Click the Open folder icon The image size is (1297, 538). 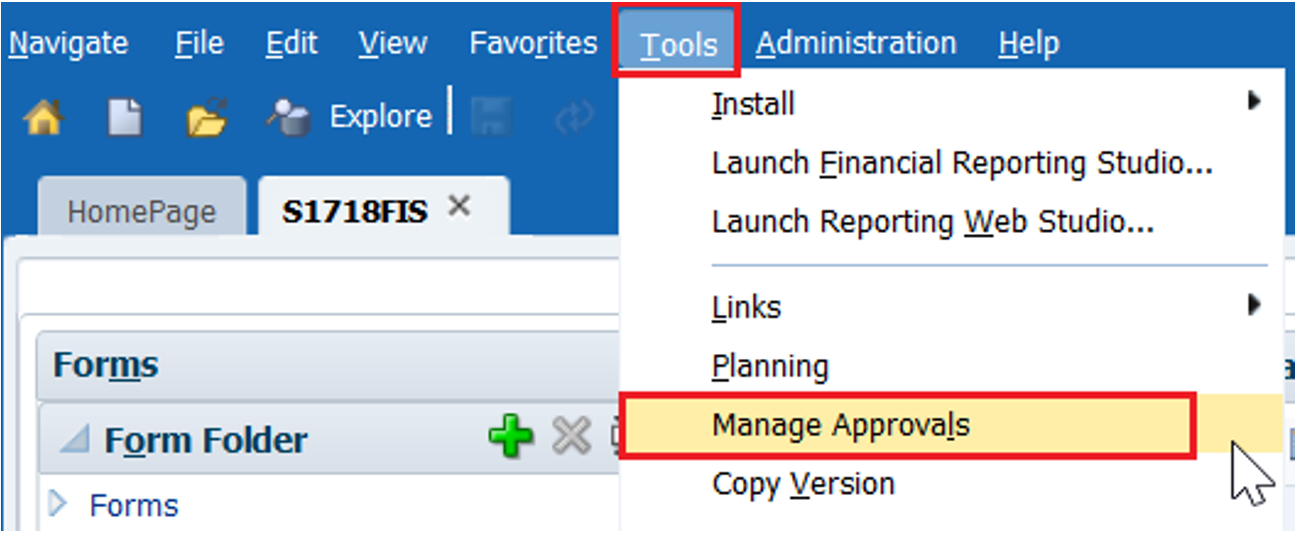pyautogui.click(x=207, y=118)
